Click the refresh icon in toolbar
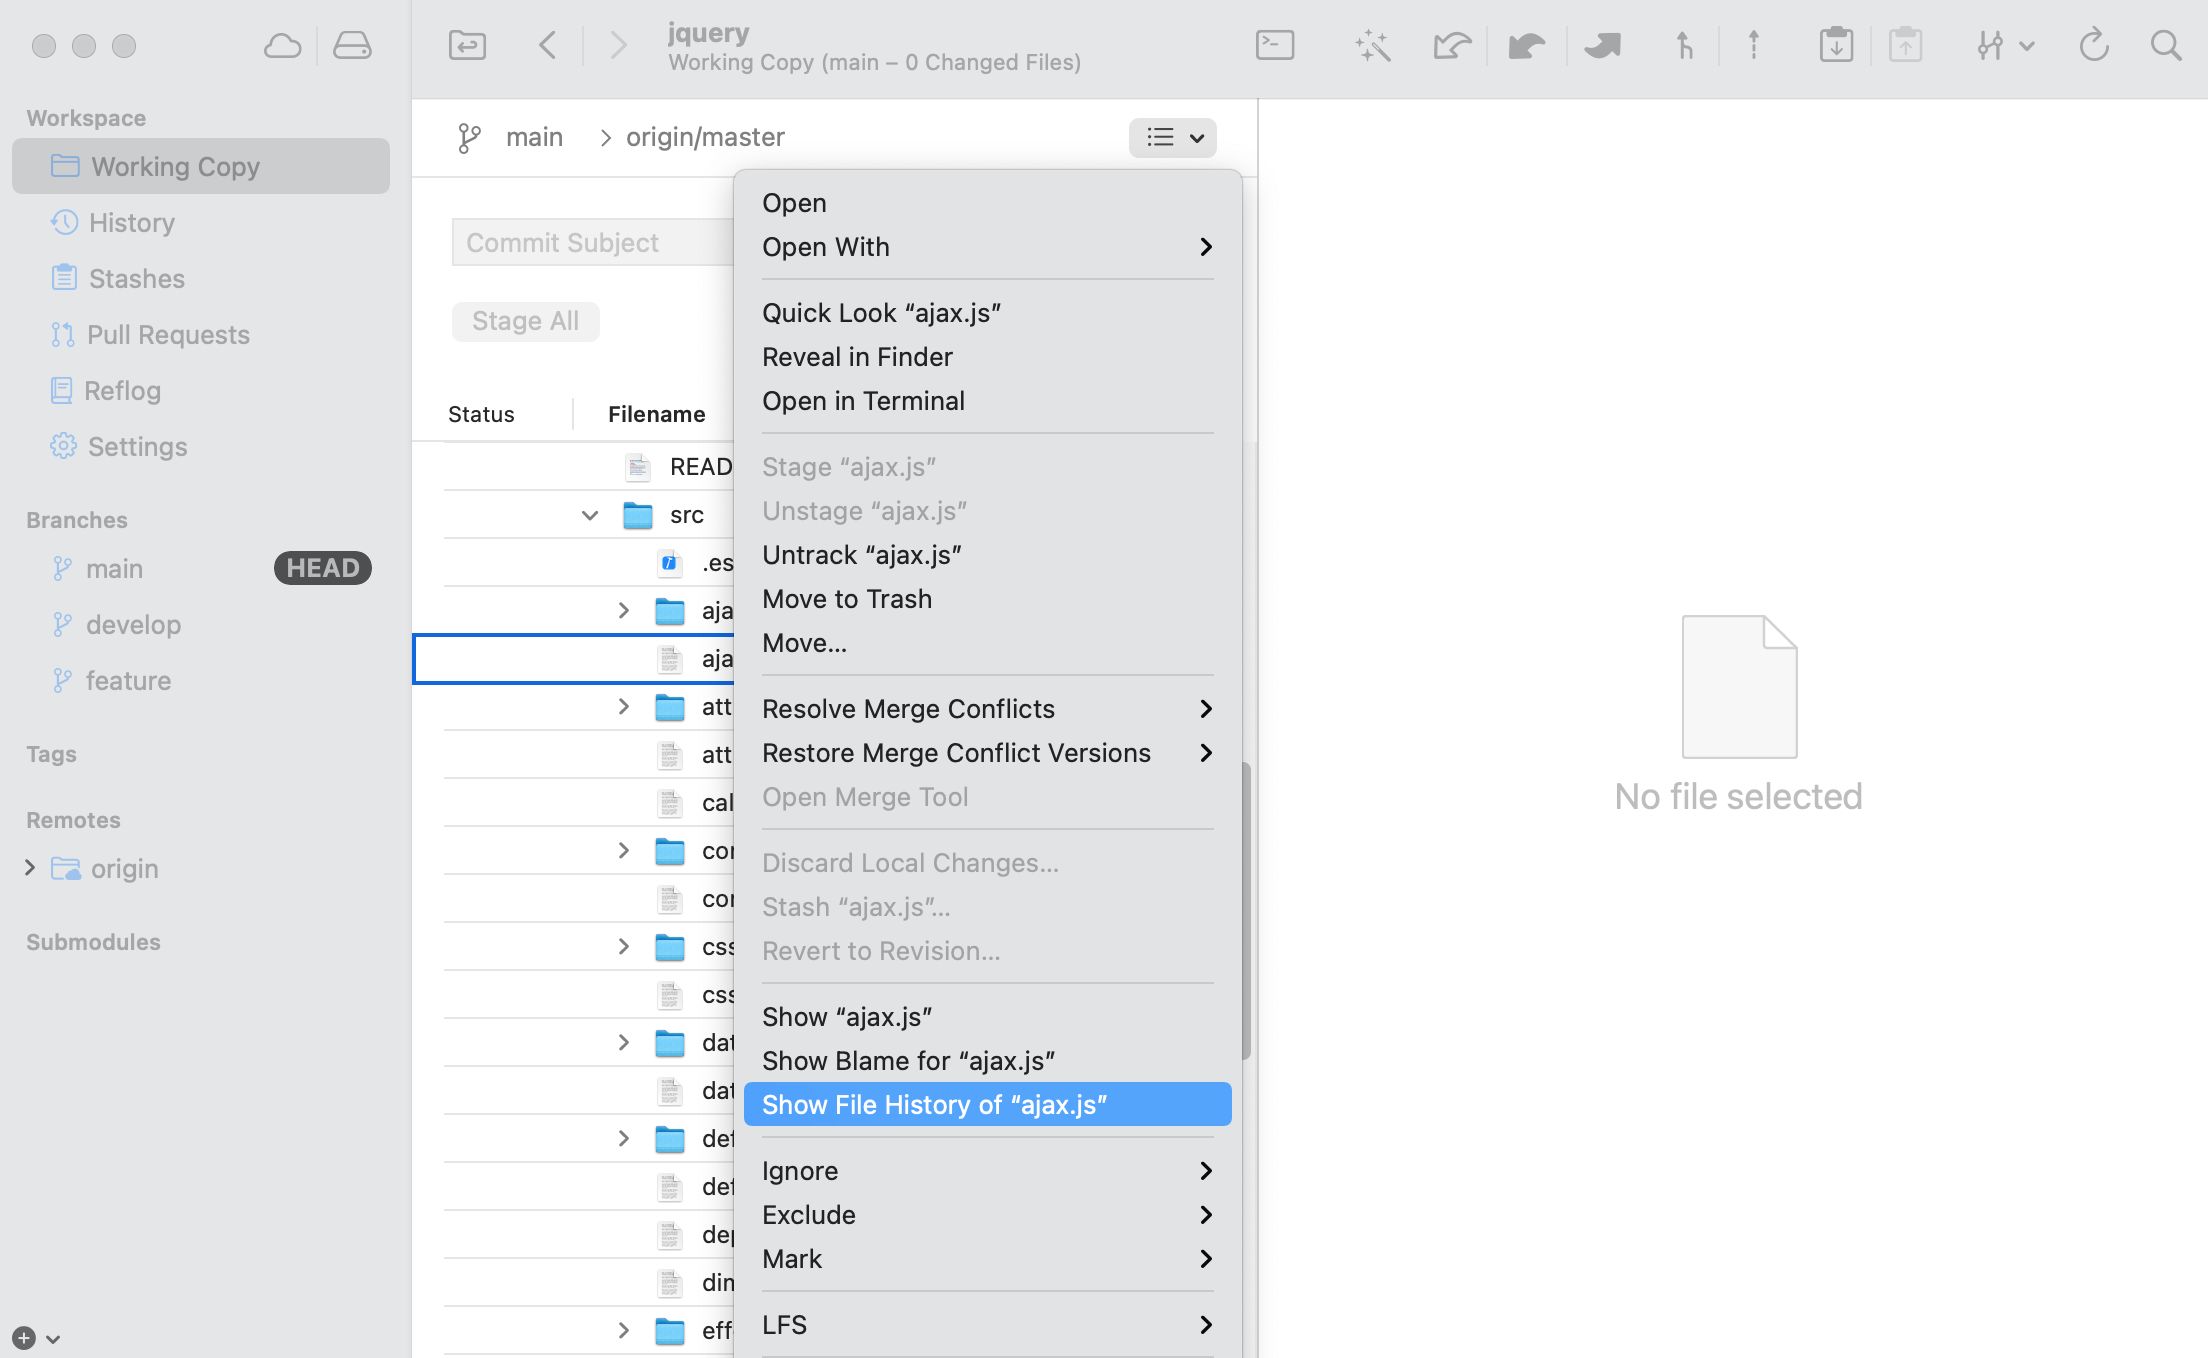 2093,46
